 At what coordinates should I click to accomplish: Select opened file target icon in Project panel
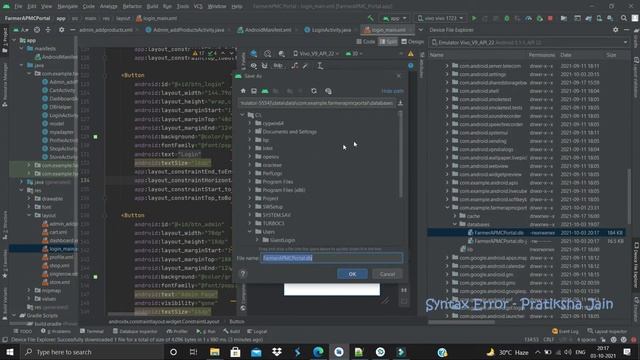(37, 30)
